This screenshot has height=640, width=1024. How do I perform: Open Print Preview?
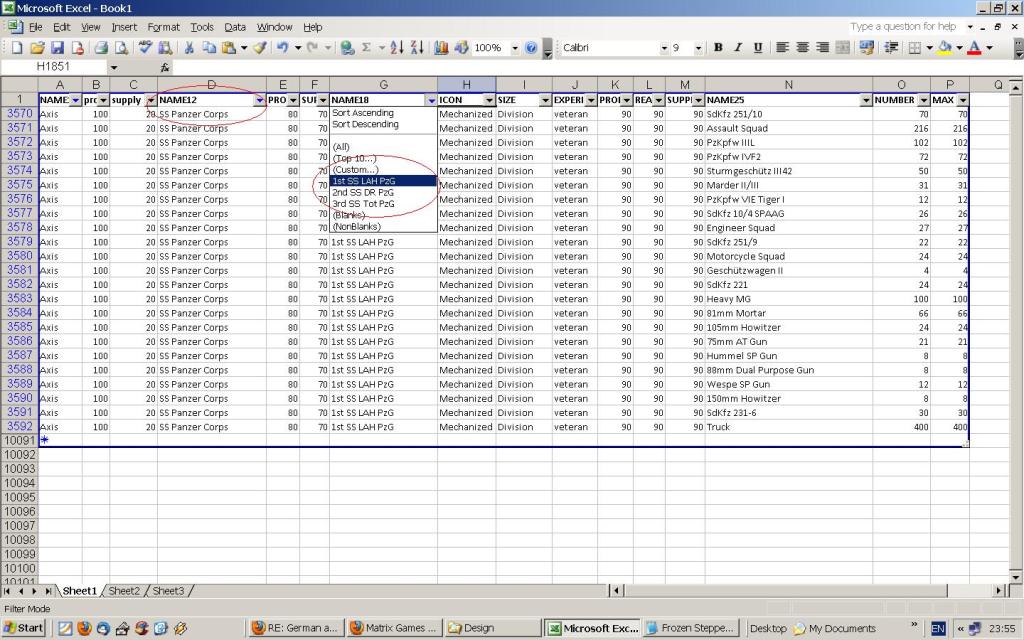point(121,47)
